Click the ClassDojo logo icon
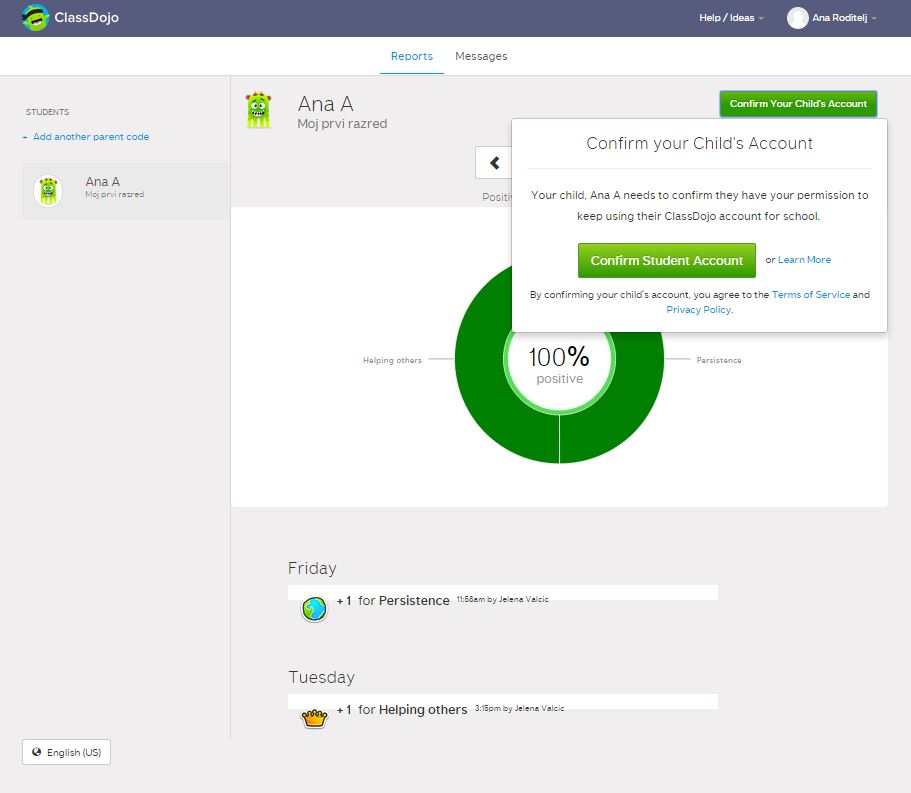Screen dimensions: 911x793 pos(35,18)
